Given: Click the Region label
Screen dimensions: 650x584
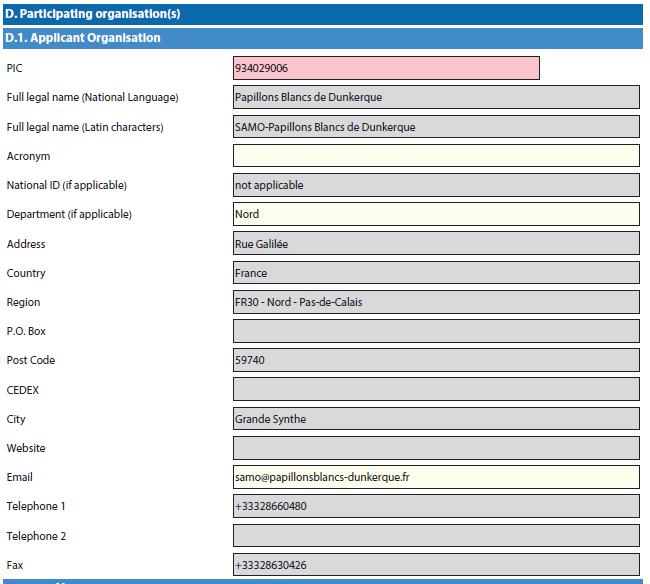Looking at the screenshot, I should (x=23, y=302).
